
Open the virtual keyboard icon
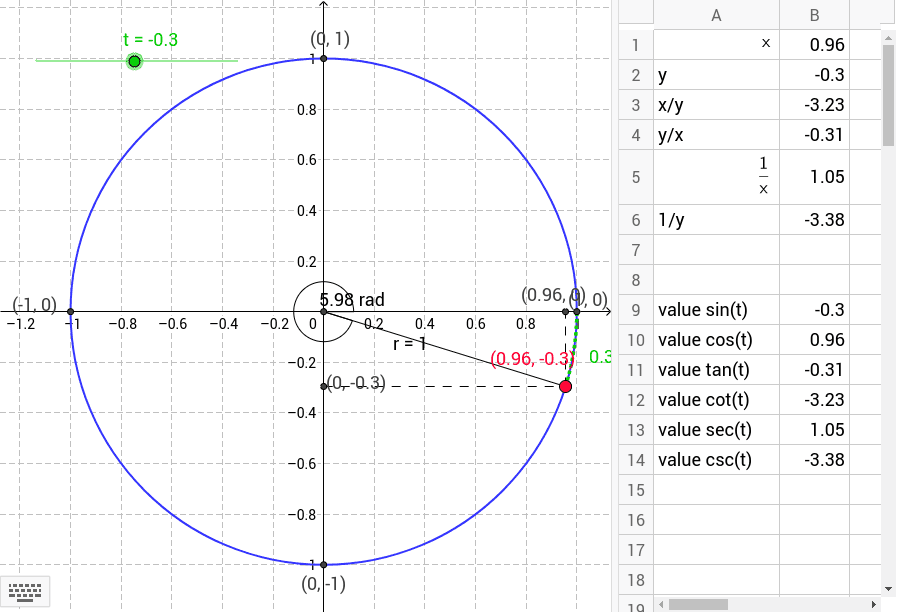tap(25, 592)
